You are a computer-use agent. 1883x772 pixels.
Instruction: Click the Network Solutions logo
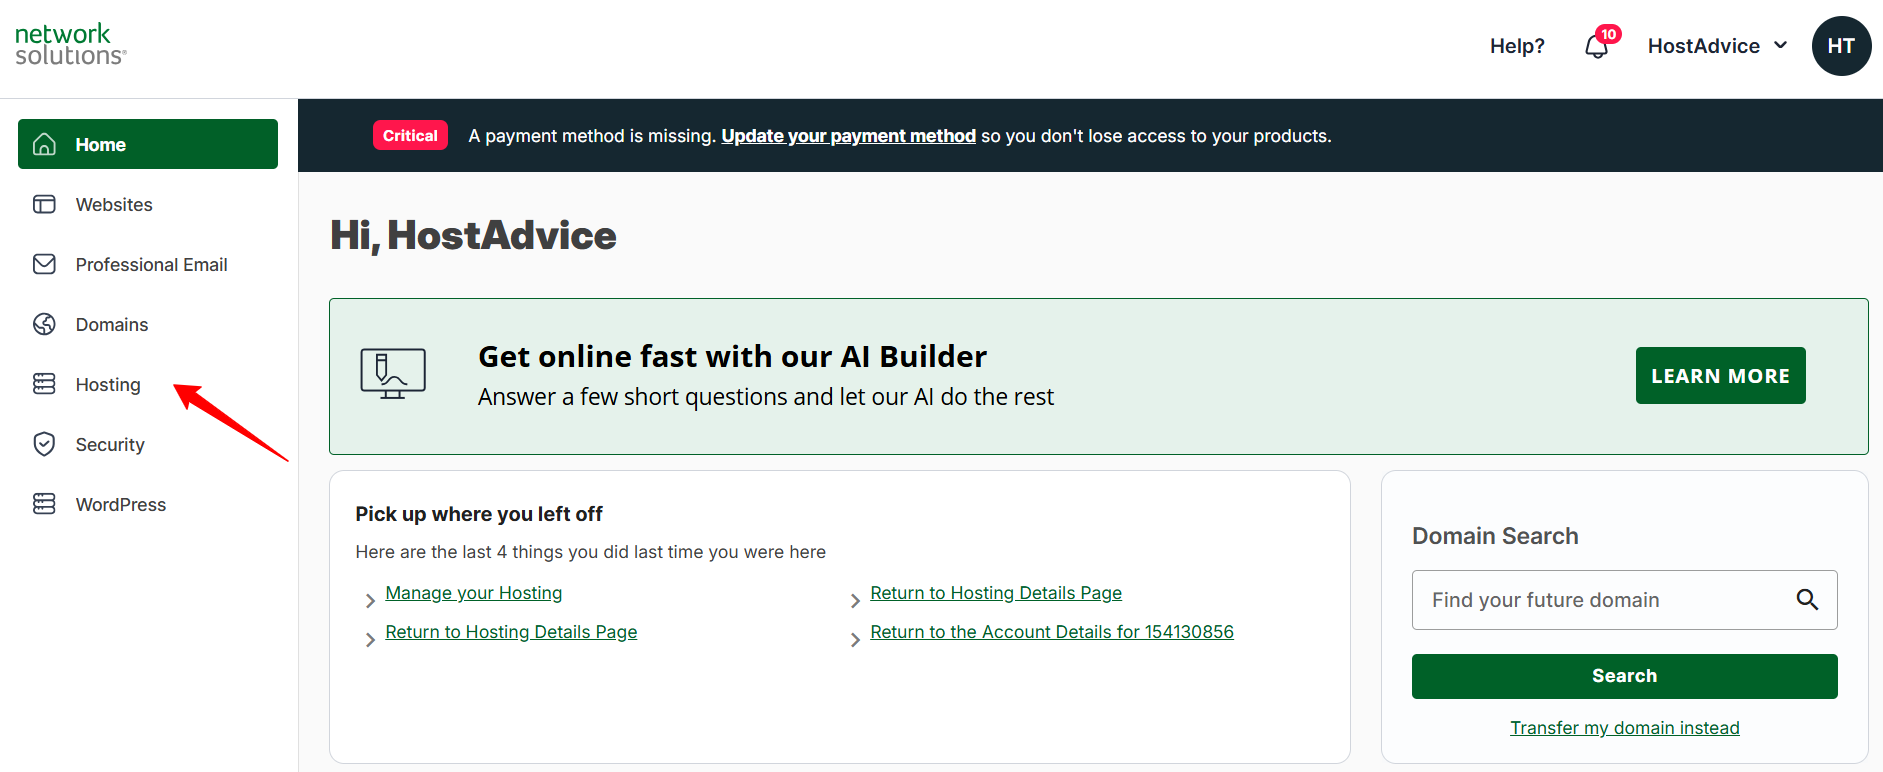(70, 45)
